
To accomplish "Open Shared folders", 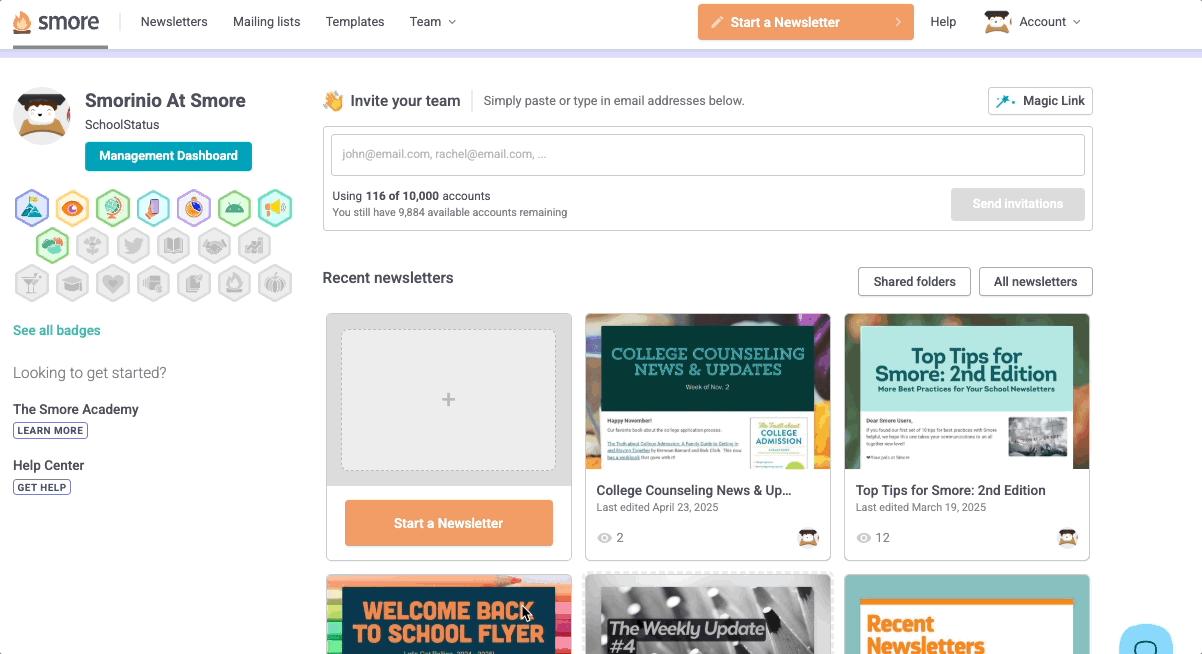I will tap(914, 282).
